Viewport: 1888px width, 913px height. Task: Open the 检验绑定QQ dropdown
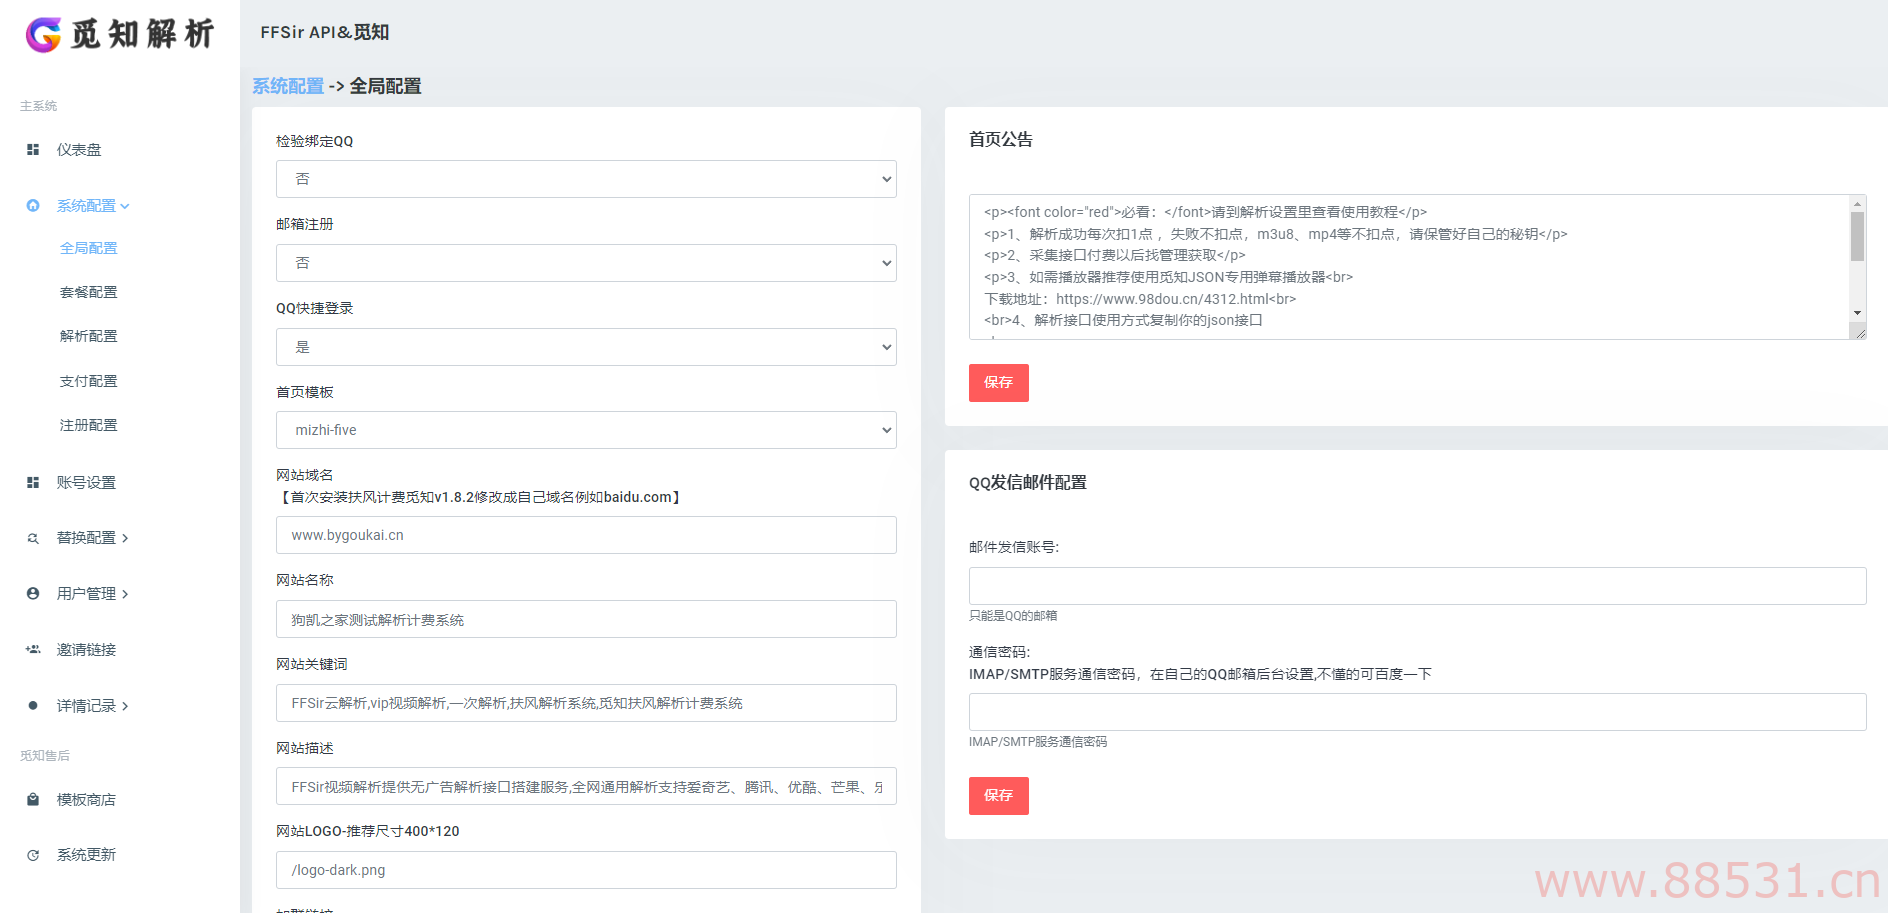coord(586,179)
